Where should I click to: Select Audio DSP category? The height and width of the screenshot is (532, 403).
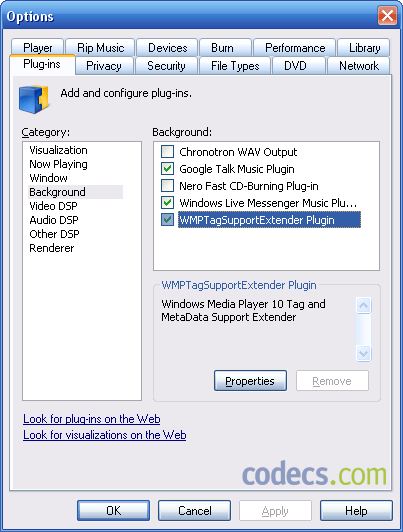point(54,220)
